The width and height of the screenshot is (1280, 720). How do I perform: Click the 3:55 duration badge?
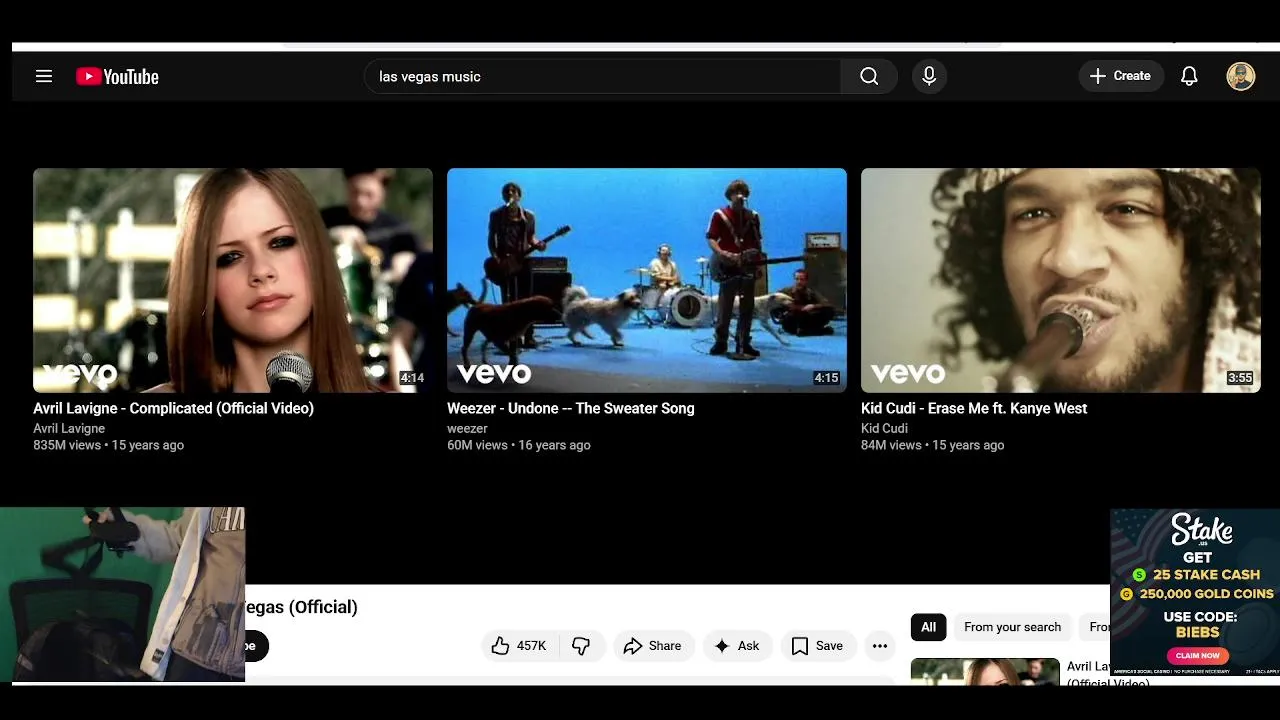point(1240,378)
